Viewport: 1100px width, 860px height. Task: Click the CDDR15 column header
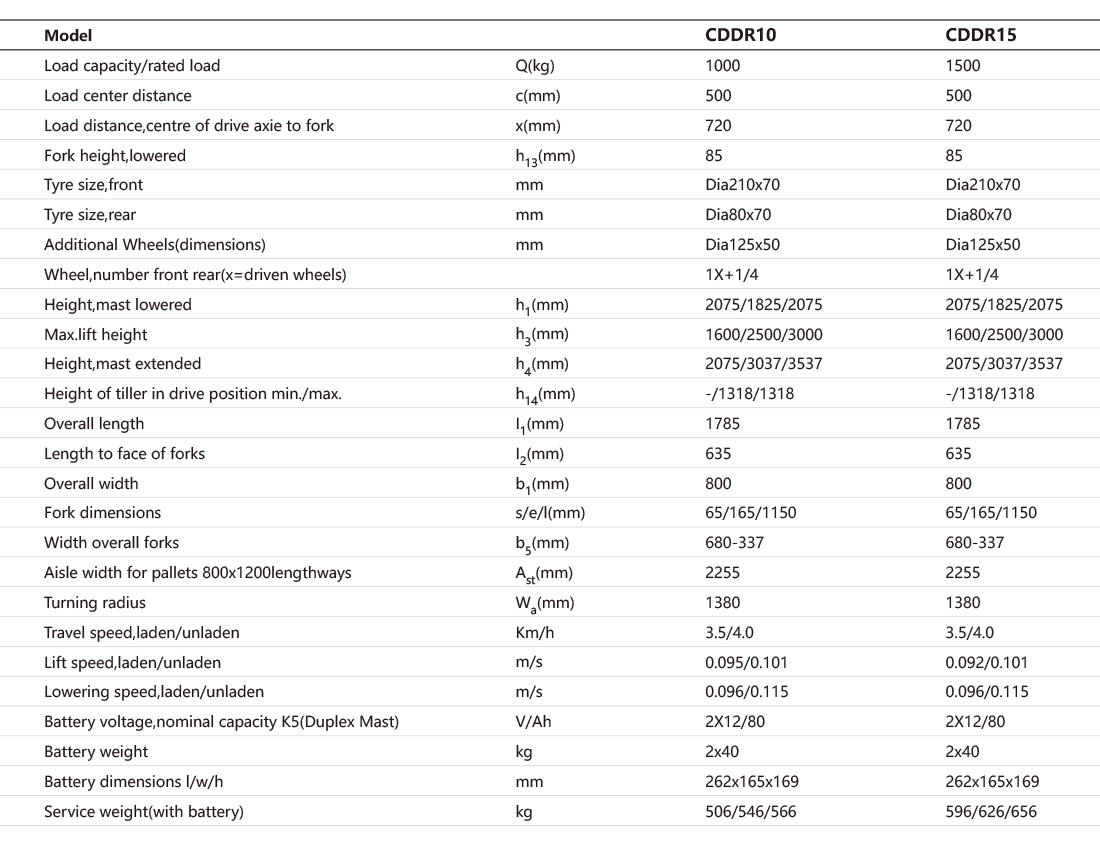tap(981, 36)
